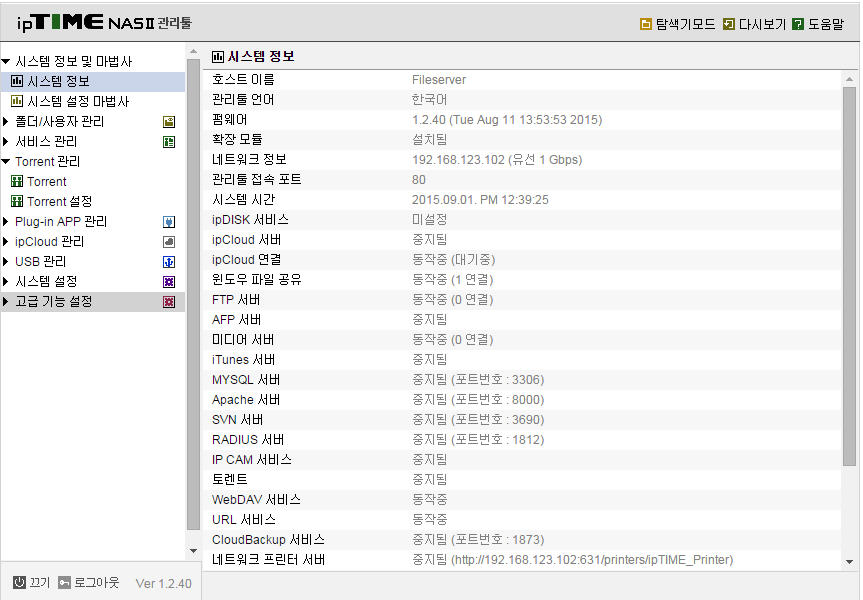Click the 시스템 설정 마법사 item icon
863x600 pixels.
(17, 101)
